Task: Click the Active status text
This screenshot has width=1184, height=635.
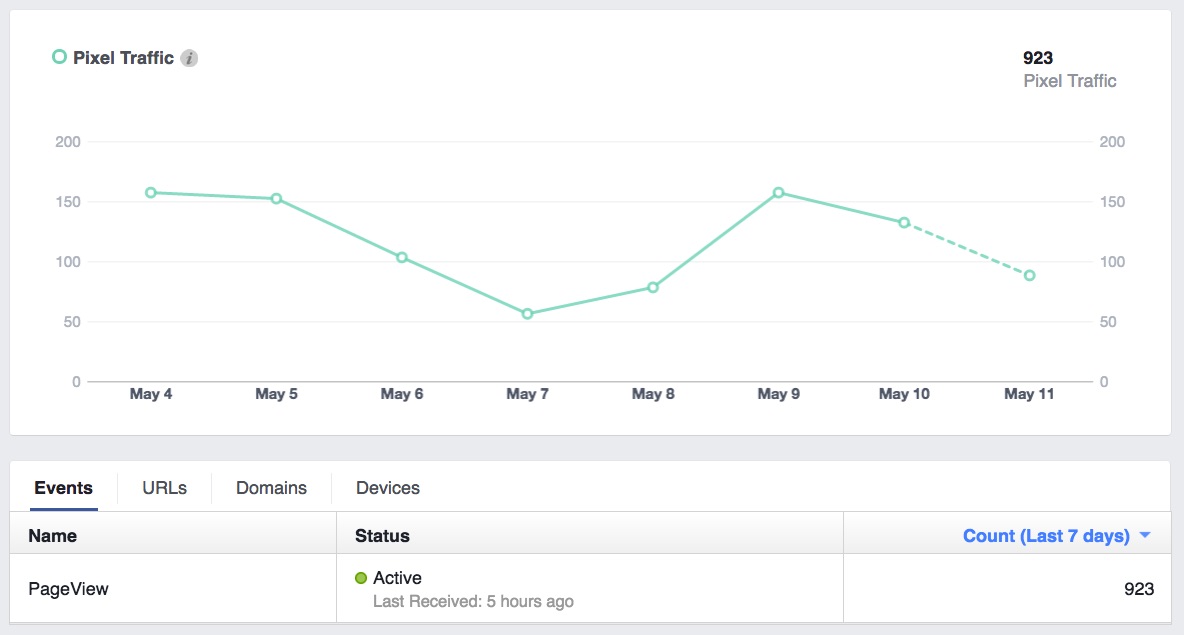Action: point(397,578)
